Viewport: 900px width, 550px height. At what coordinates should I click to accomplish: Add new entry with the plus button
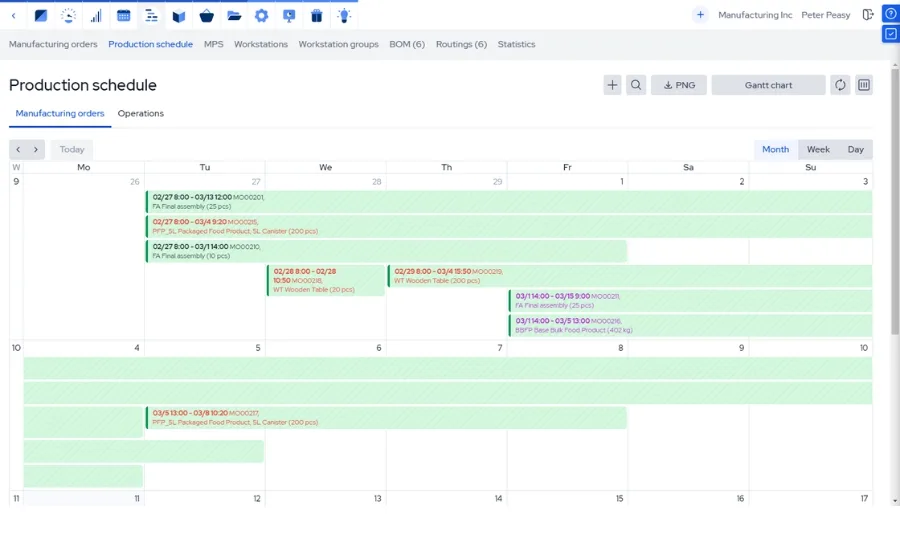[612, 85]
